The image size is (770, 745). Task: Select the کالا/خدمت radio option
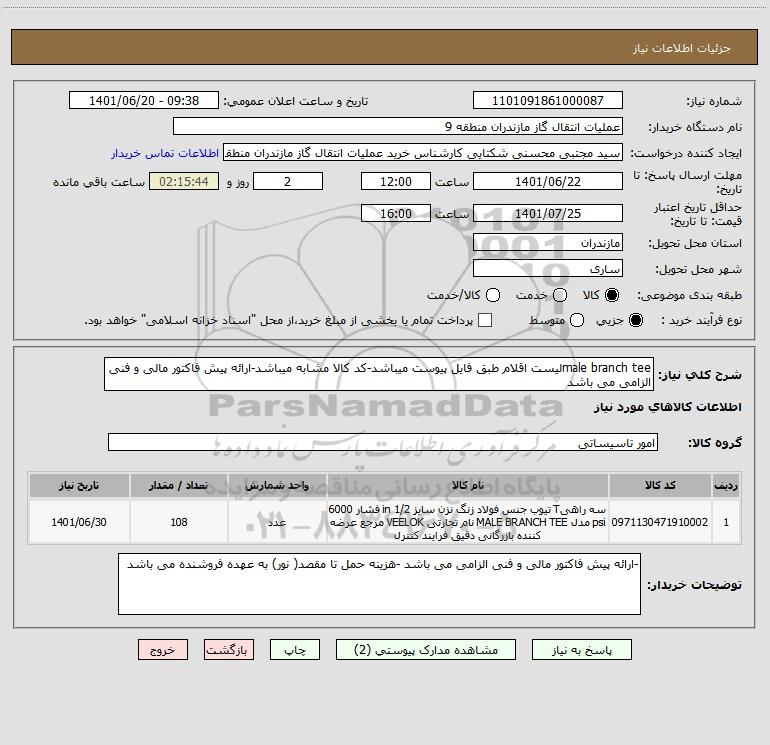coord(493,295)
